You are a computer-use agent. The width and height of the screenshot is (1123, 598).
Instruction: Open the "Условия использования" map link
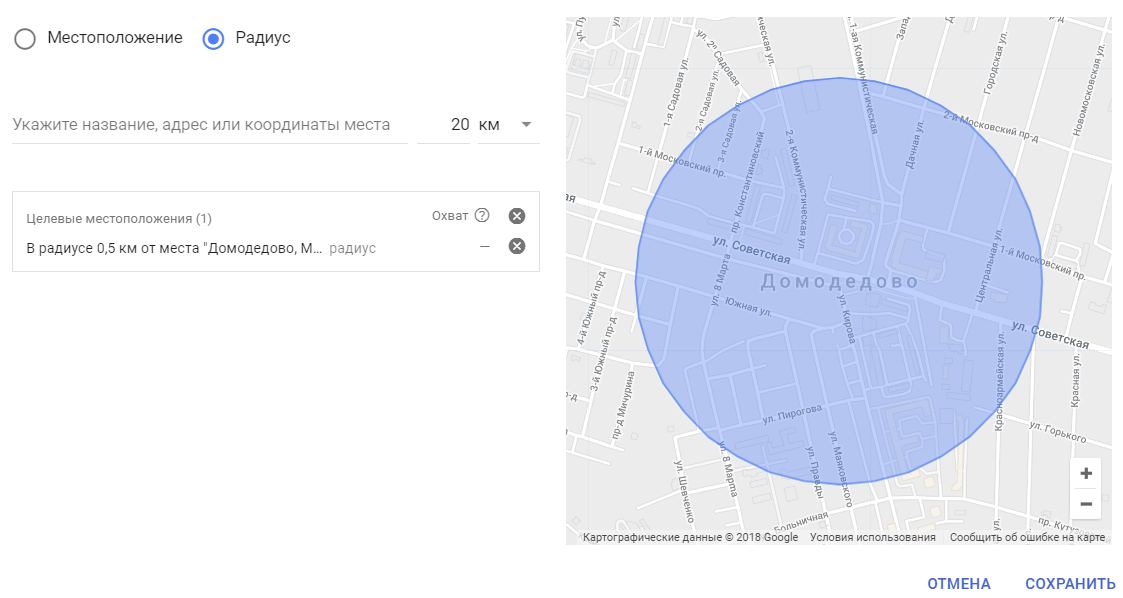pyautogui.click(x=872, y=538)
